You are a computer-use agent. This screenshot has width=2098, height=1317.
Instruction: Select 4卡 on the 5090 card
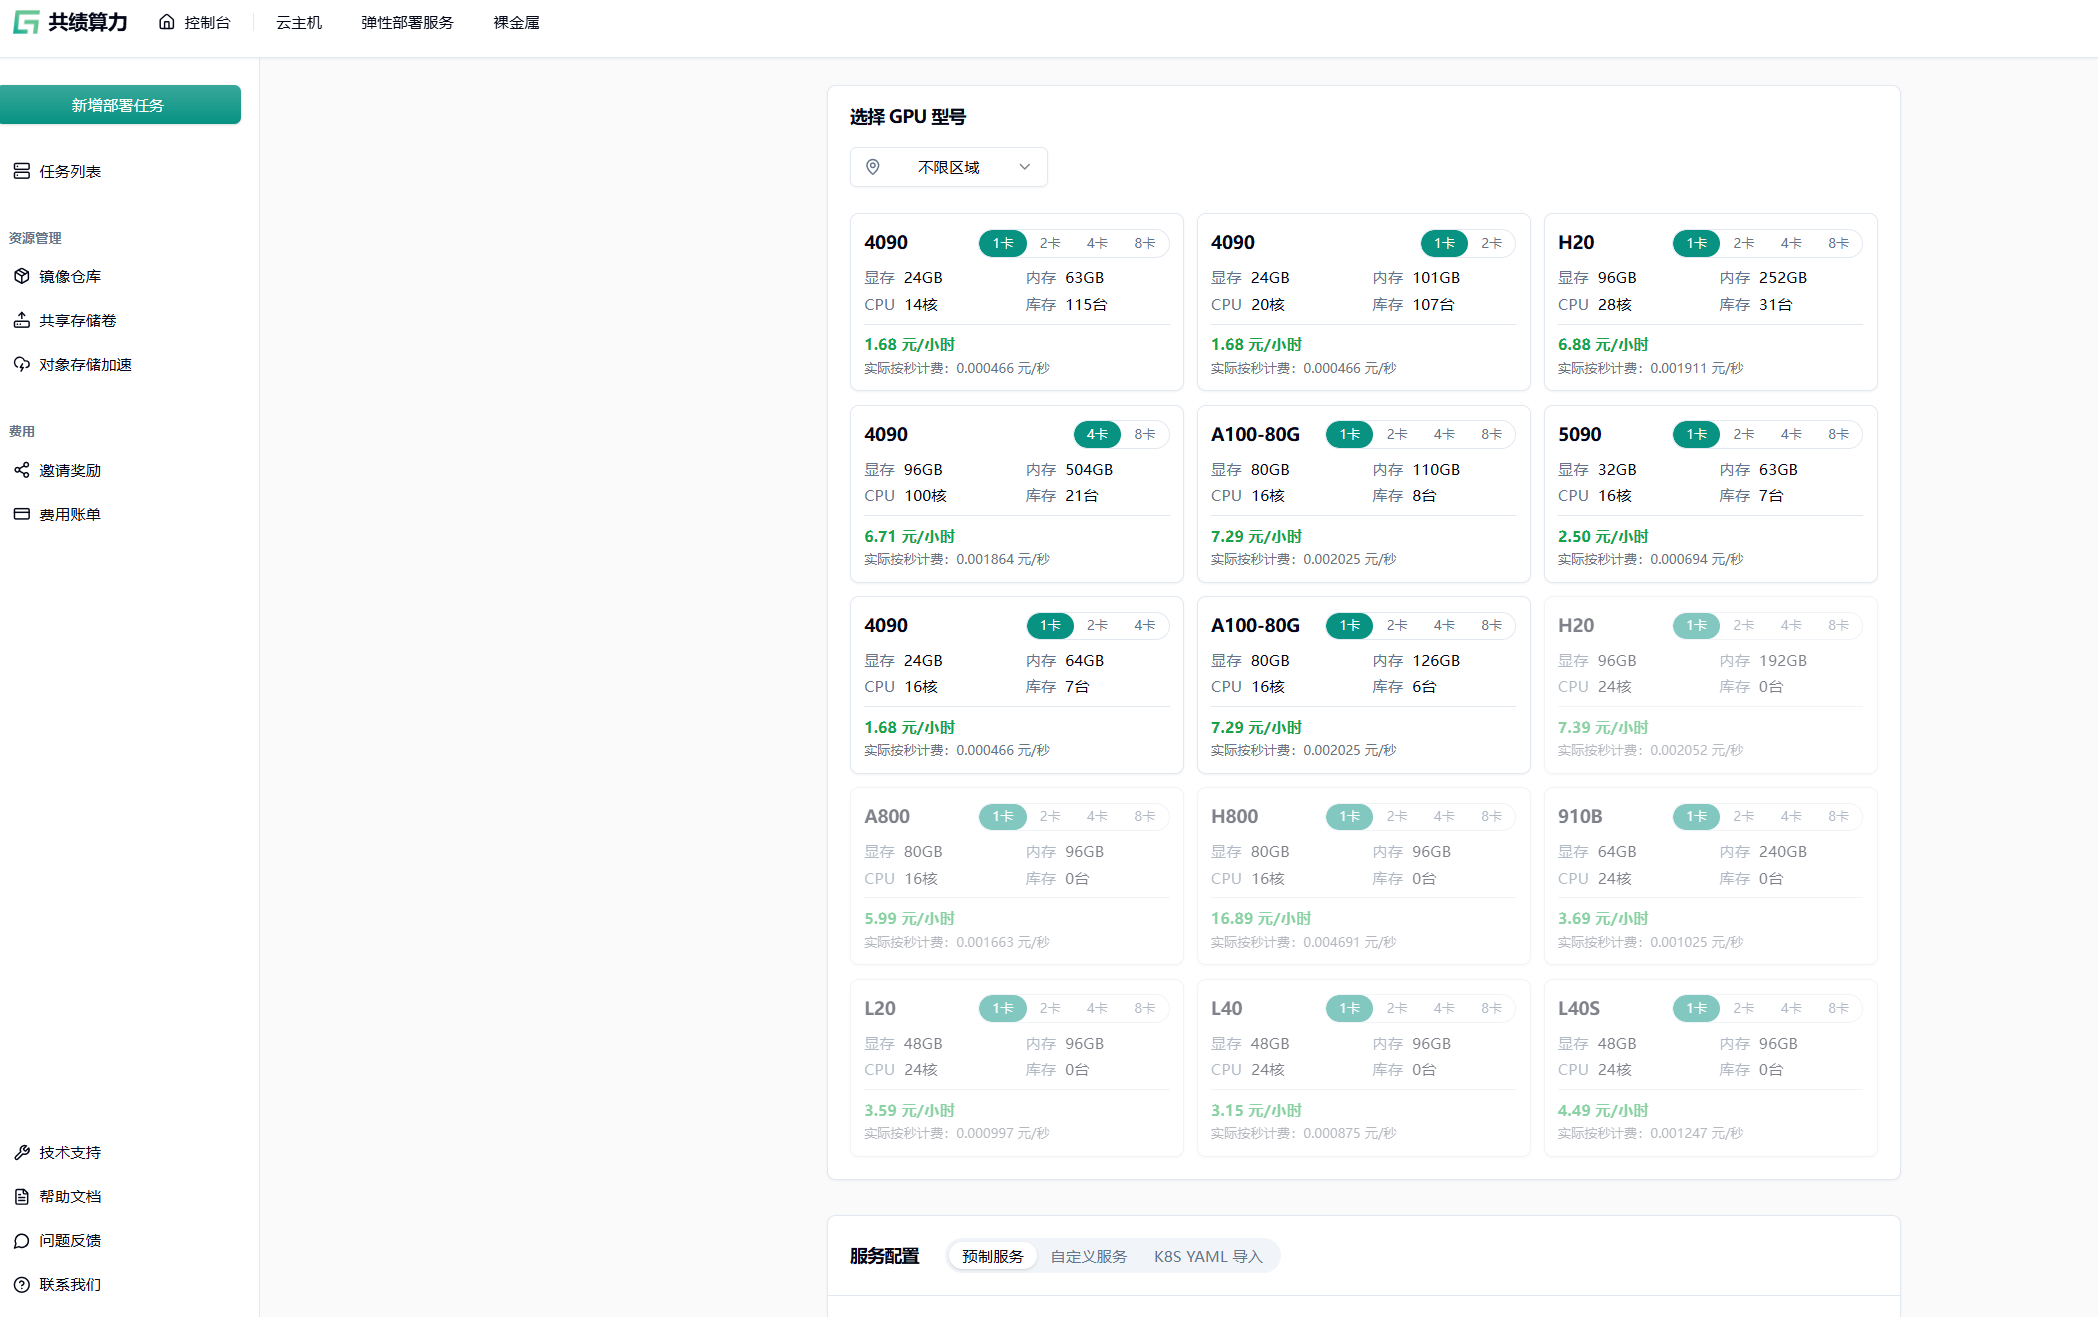[1790, 434]
